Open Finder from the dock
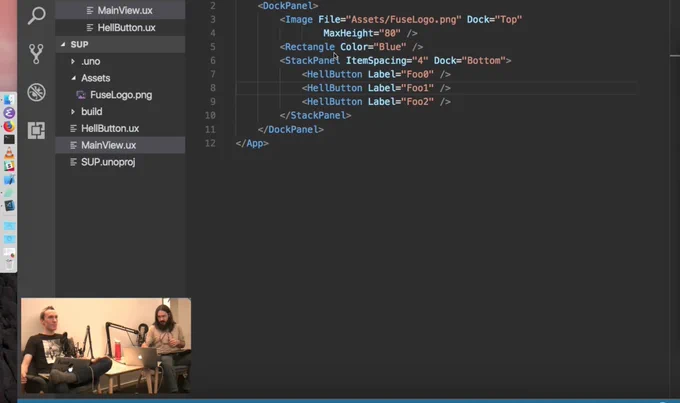This screenshot has width=680, height=403. pos(9,99)
